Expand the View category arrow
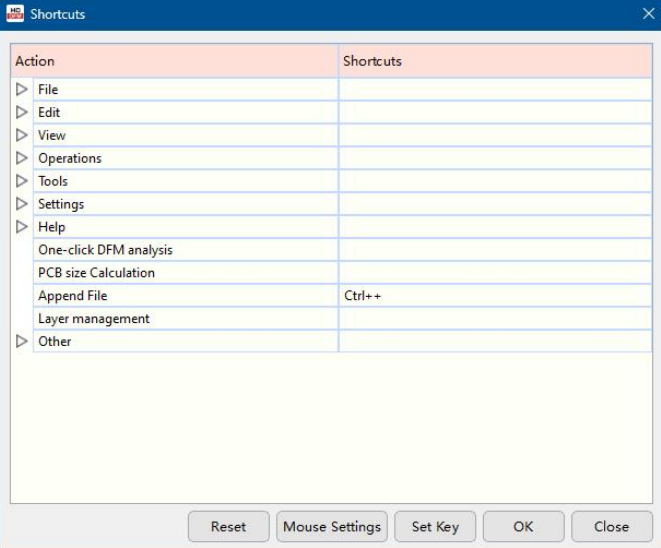Image resolution: width=661 pixels, height=548 pixels. click(x=22, y=135)
